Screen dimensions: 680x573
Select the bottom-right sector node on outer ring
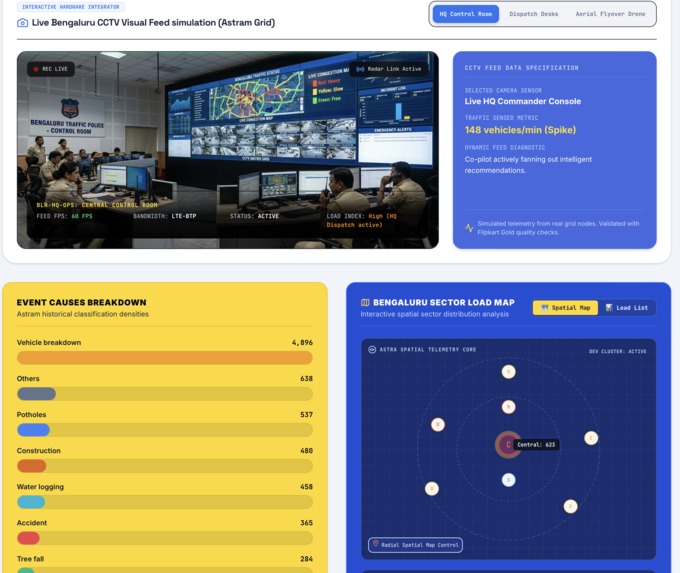click(x=570, y=506)
